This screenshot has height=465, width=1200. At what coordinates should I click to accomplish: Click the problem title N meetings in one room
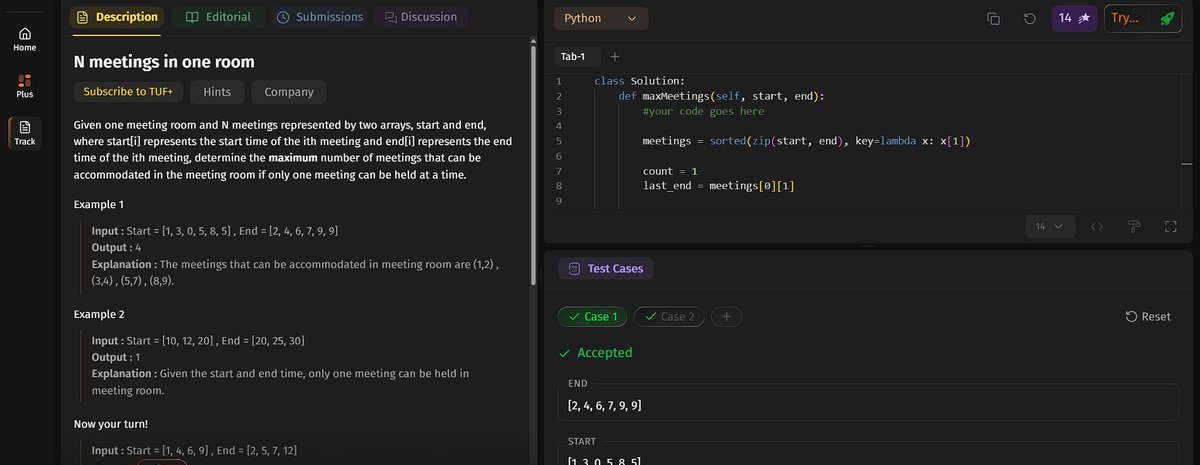pyautogui.click(x=164, y=61)
